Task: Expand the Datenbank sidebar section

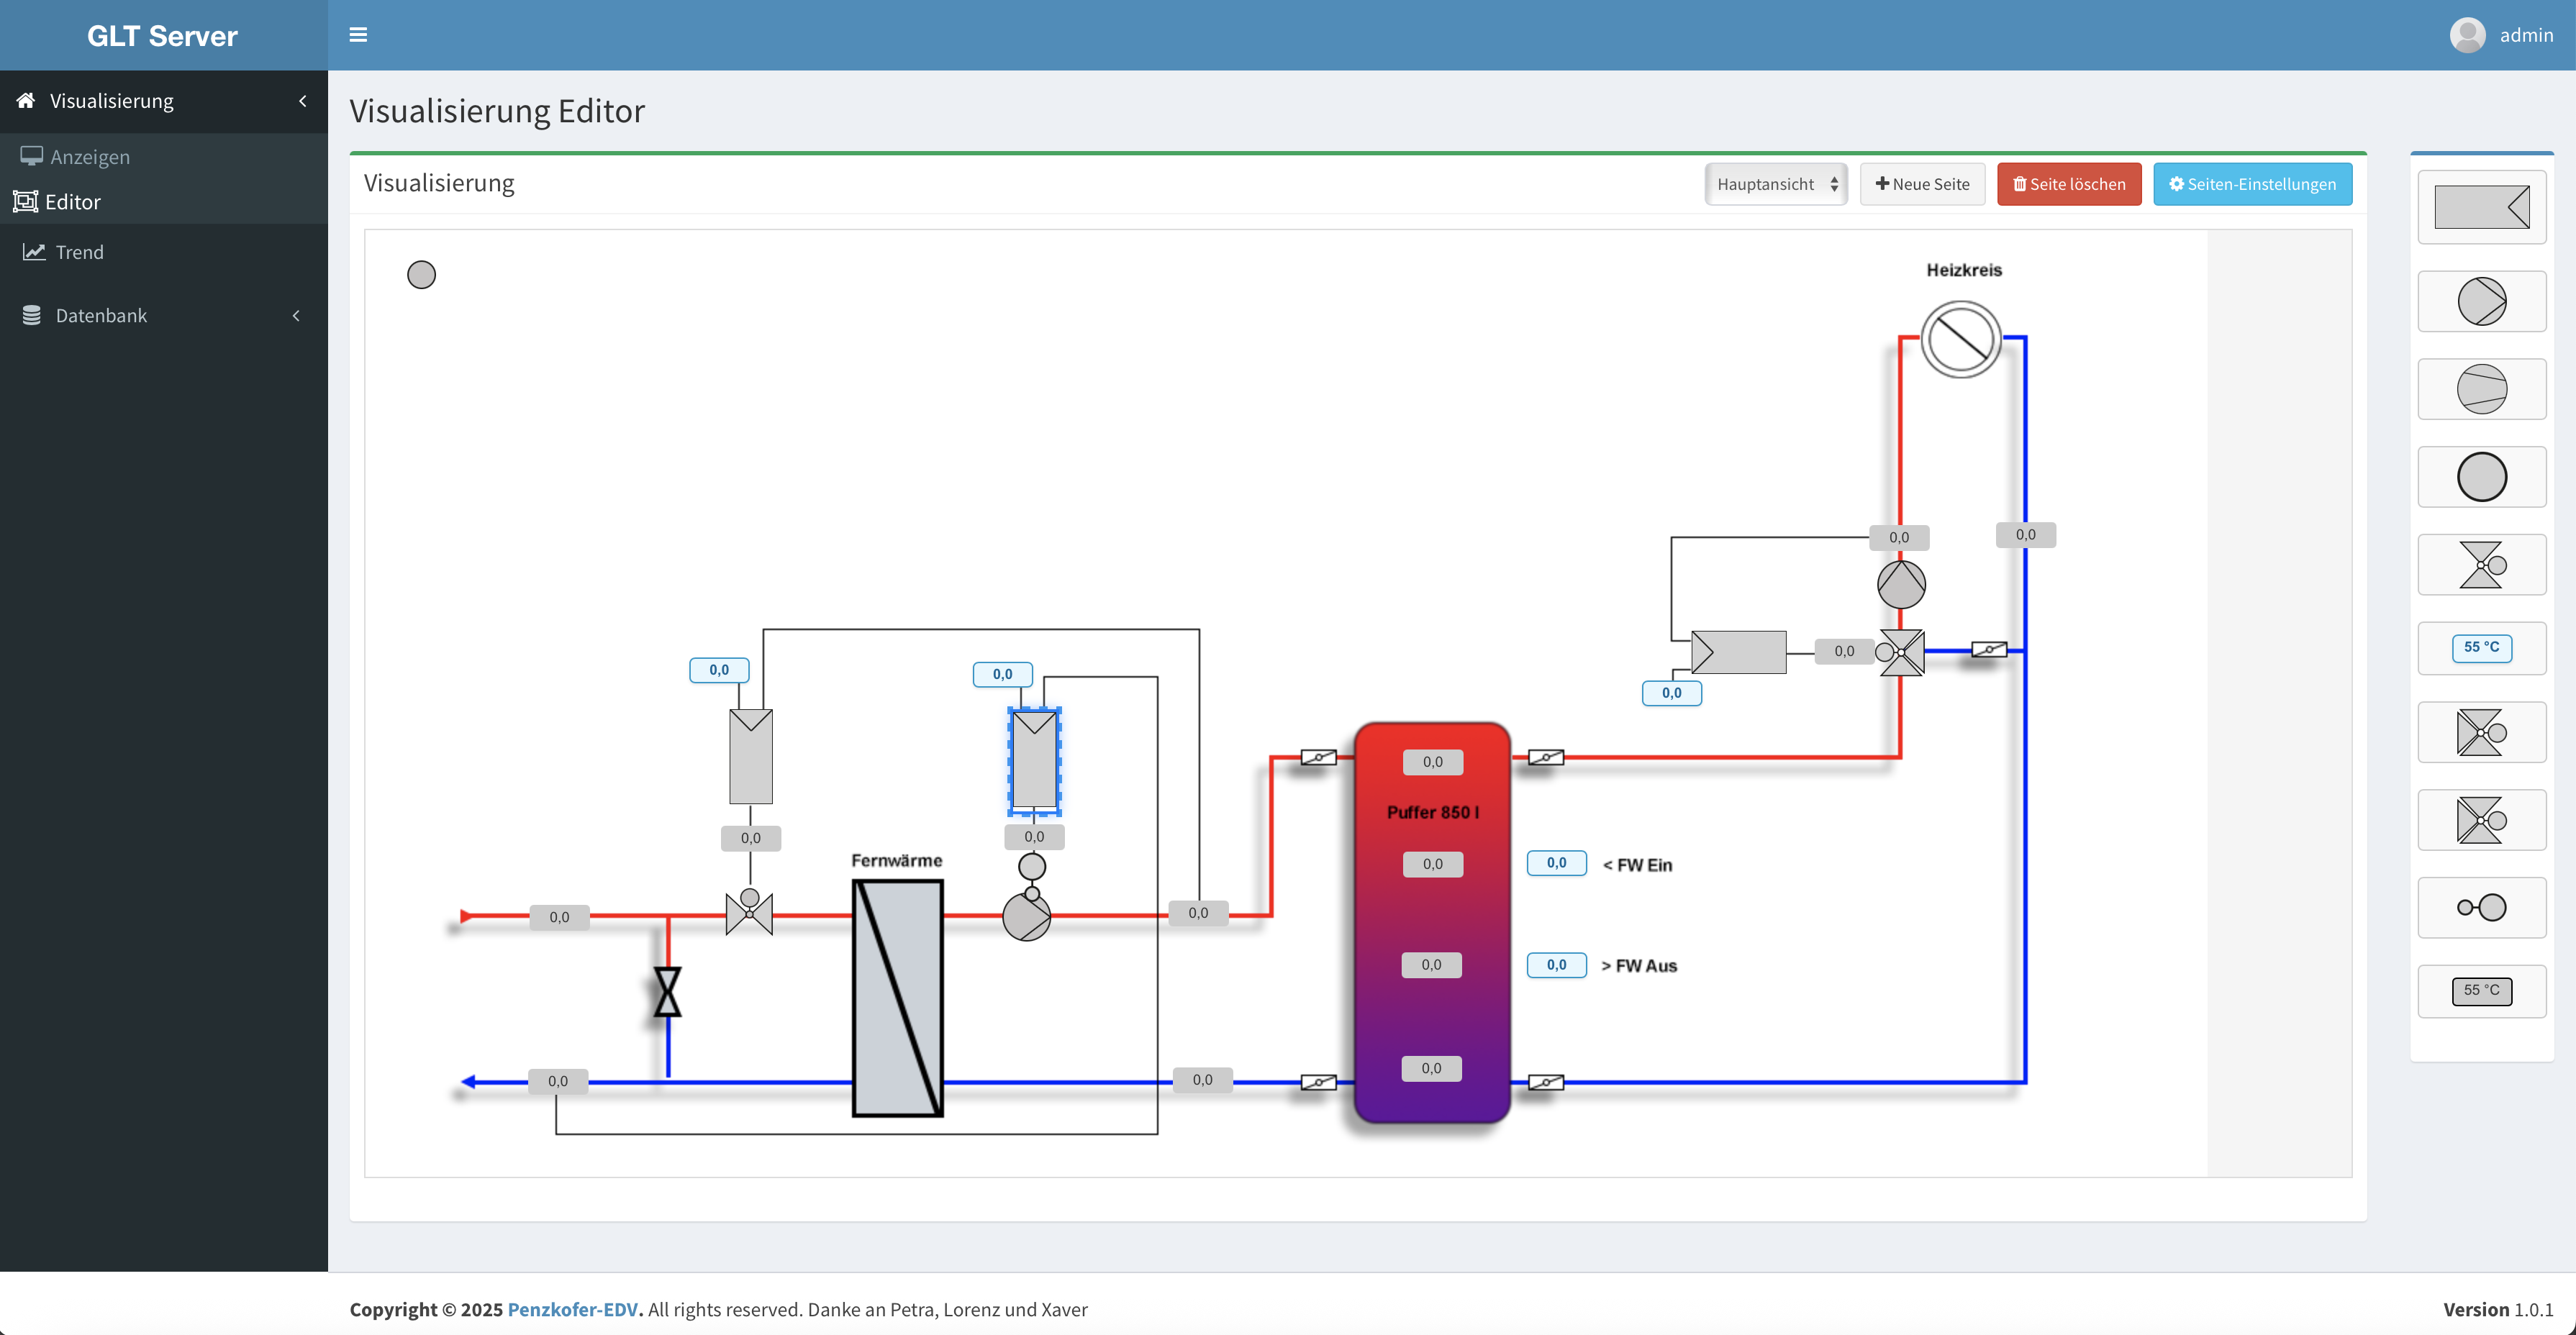Action: (296, 316)
